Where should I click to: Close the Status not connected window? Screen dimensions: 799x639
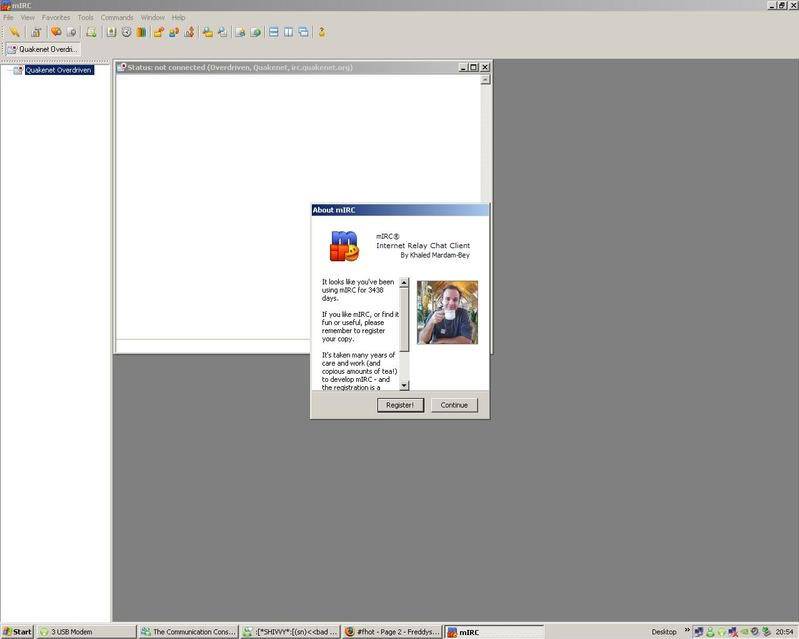pyautogui.click(x=485, y=67)
